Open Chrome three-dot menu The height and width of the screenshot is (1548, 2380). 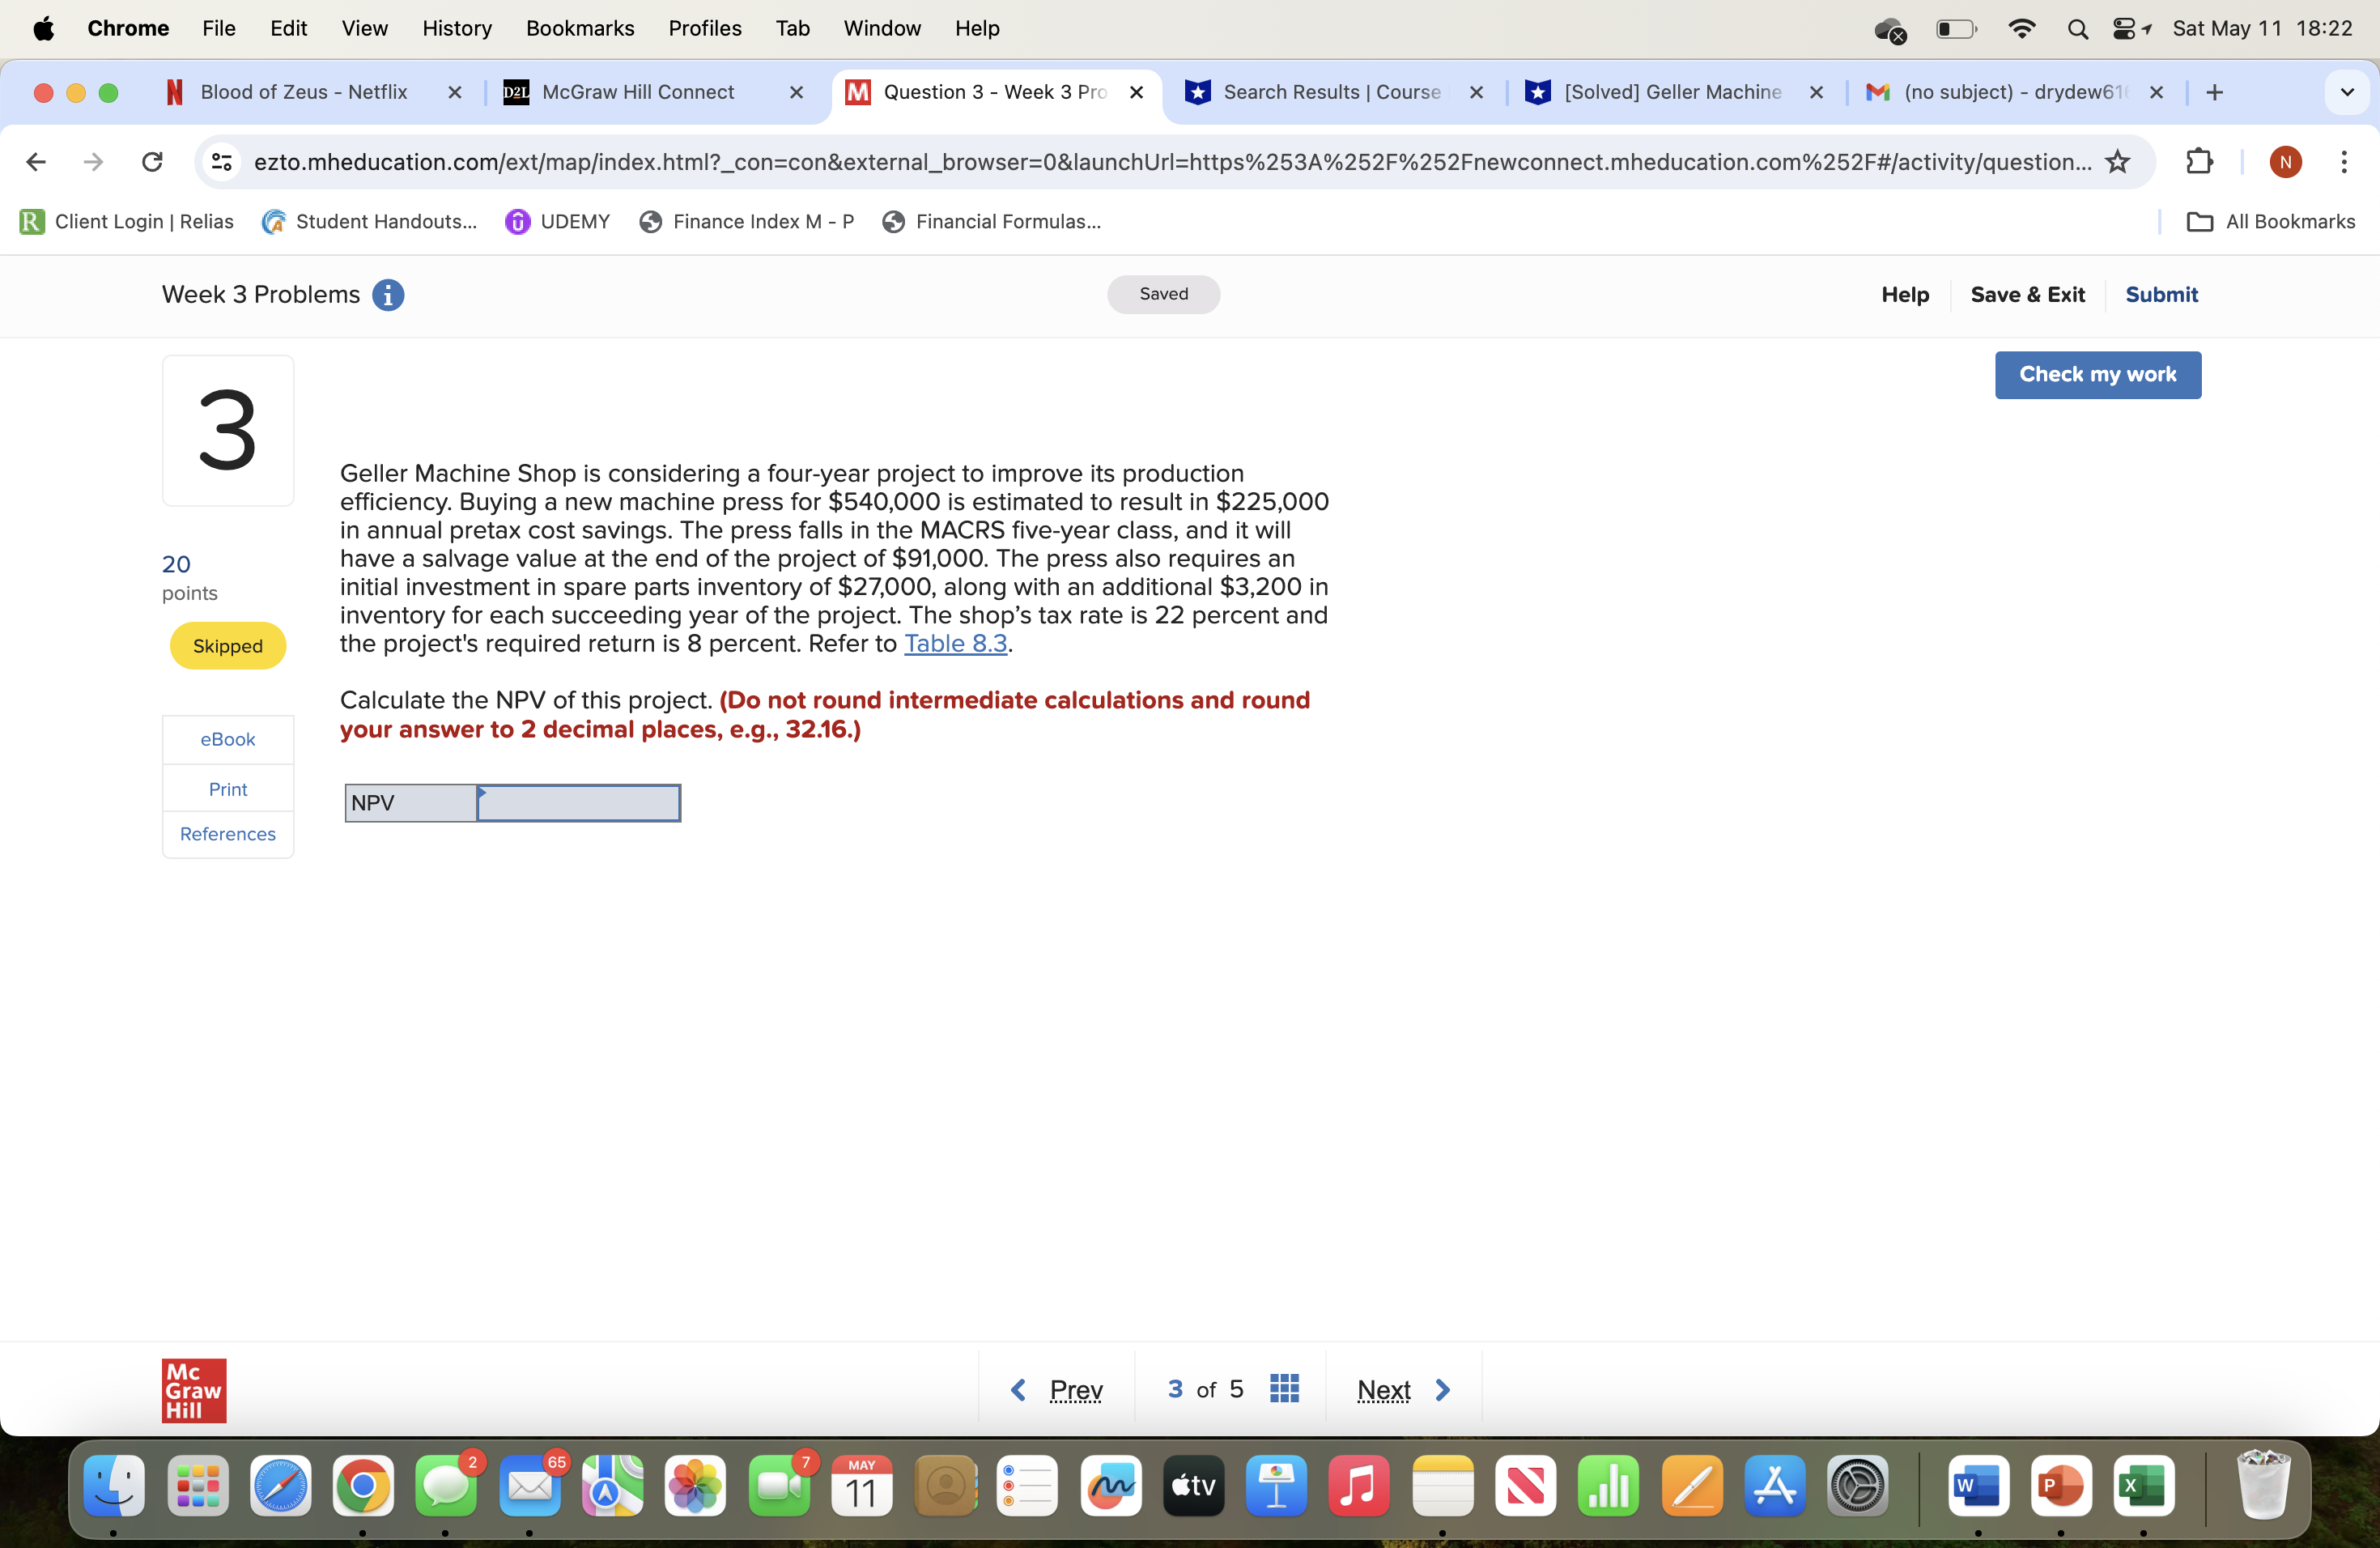[2343, 162]
